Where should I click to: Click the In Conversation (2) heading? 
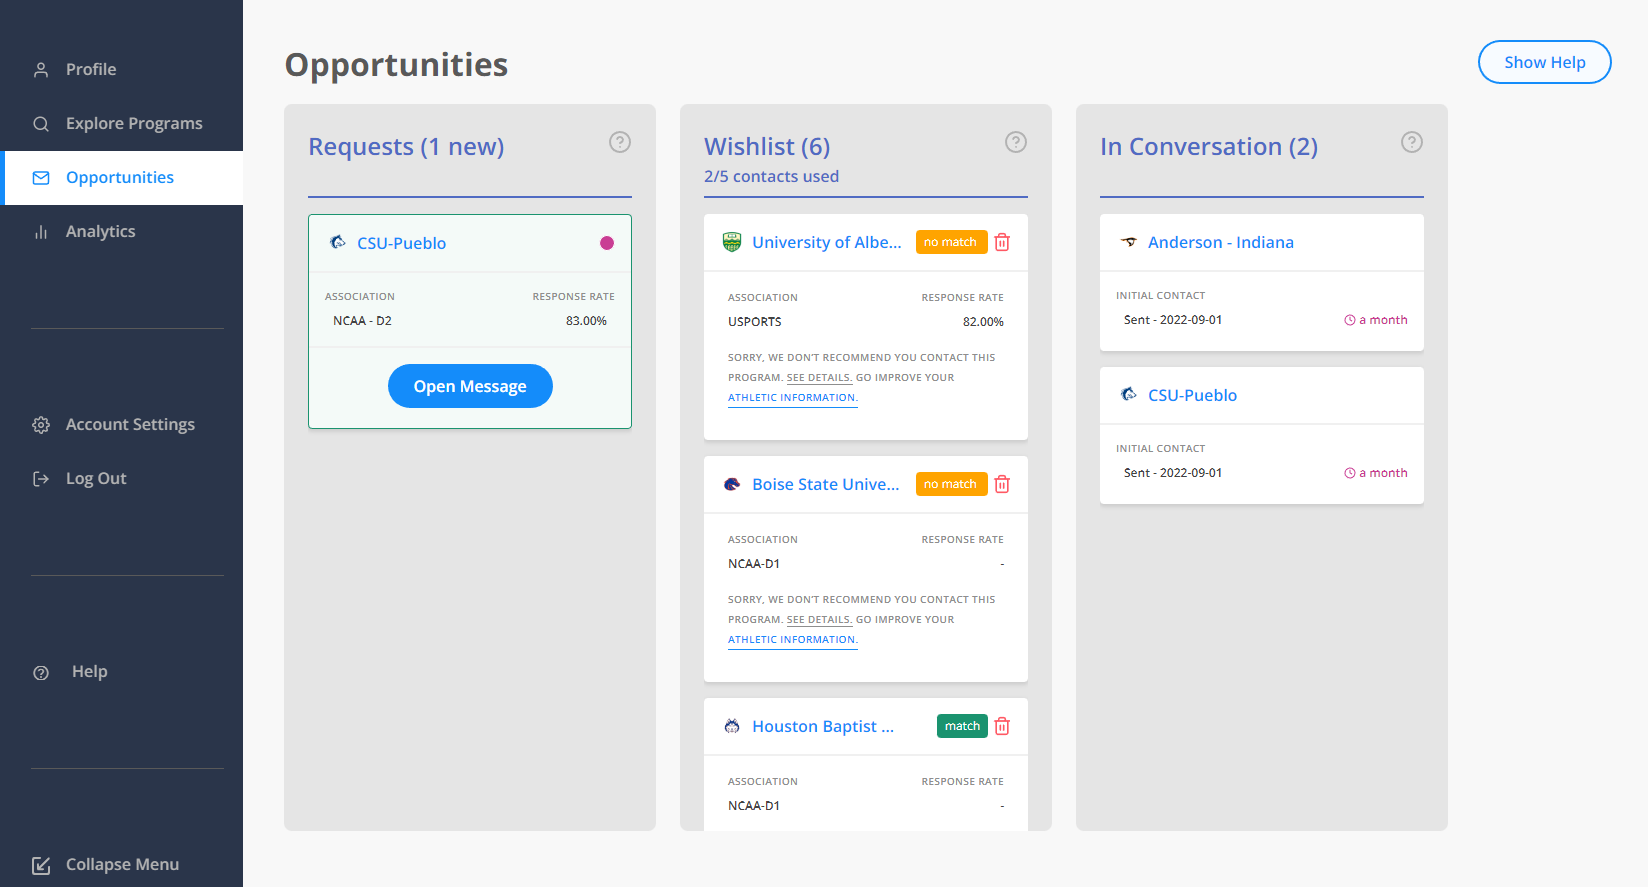(x=1209, y=146)
